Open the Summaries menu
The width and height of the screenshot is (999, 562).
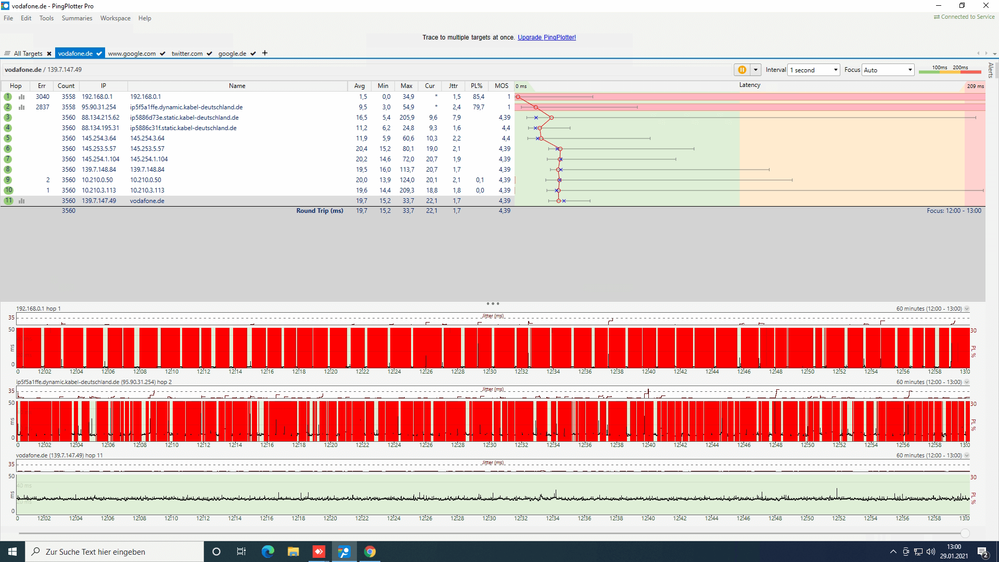(77, 18)
